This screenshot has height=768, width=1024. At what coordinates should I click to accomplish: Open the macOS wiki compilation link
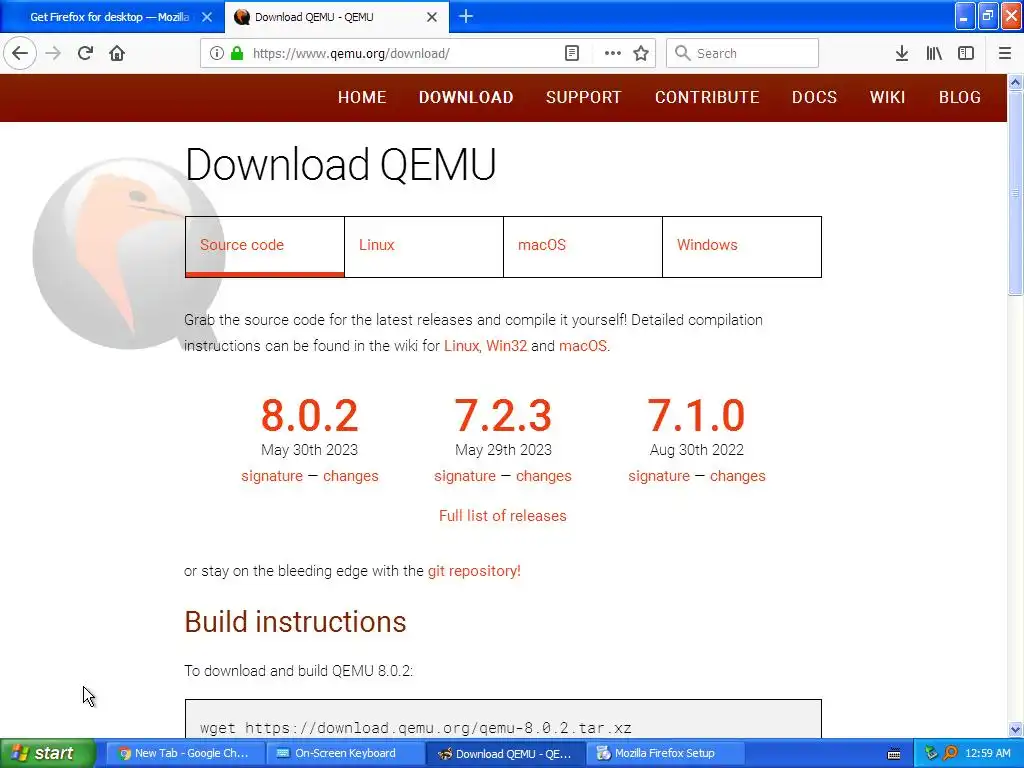coord(583,345)
